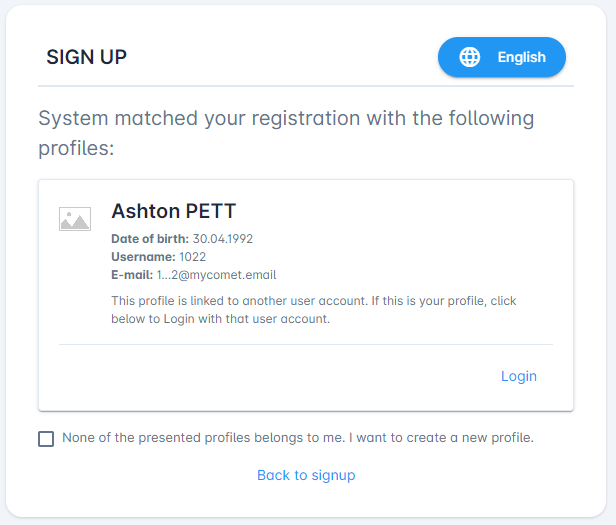
Task: Click the masked e-mail address 1...2@mycomet.email
Action: [x=216, y=275]
